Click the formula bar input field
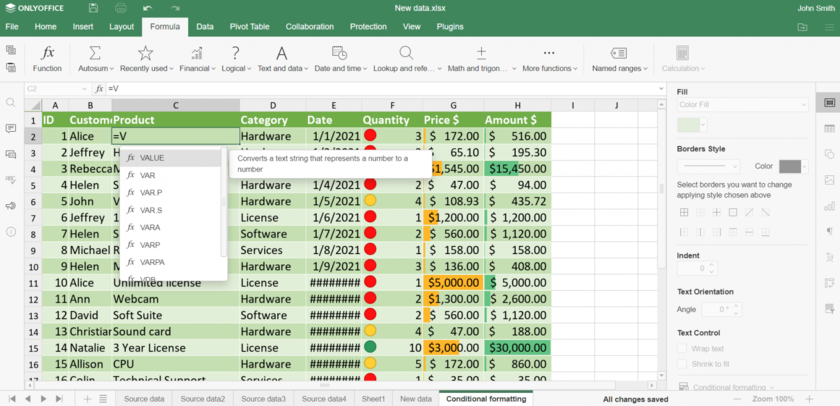This screenshot has width=840, height=406. (380, 89)
